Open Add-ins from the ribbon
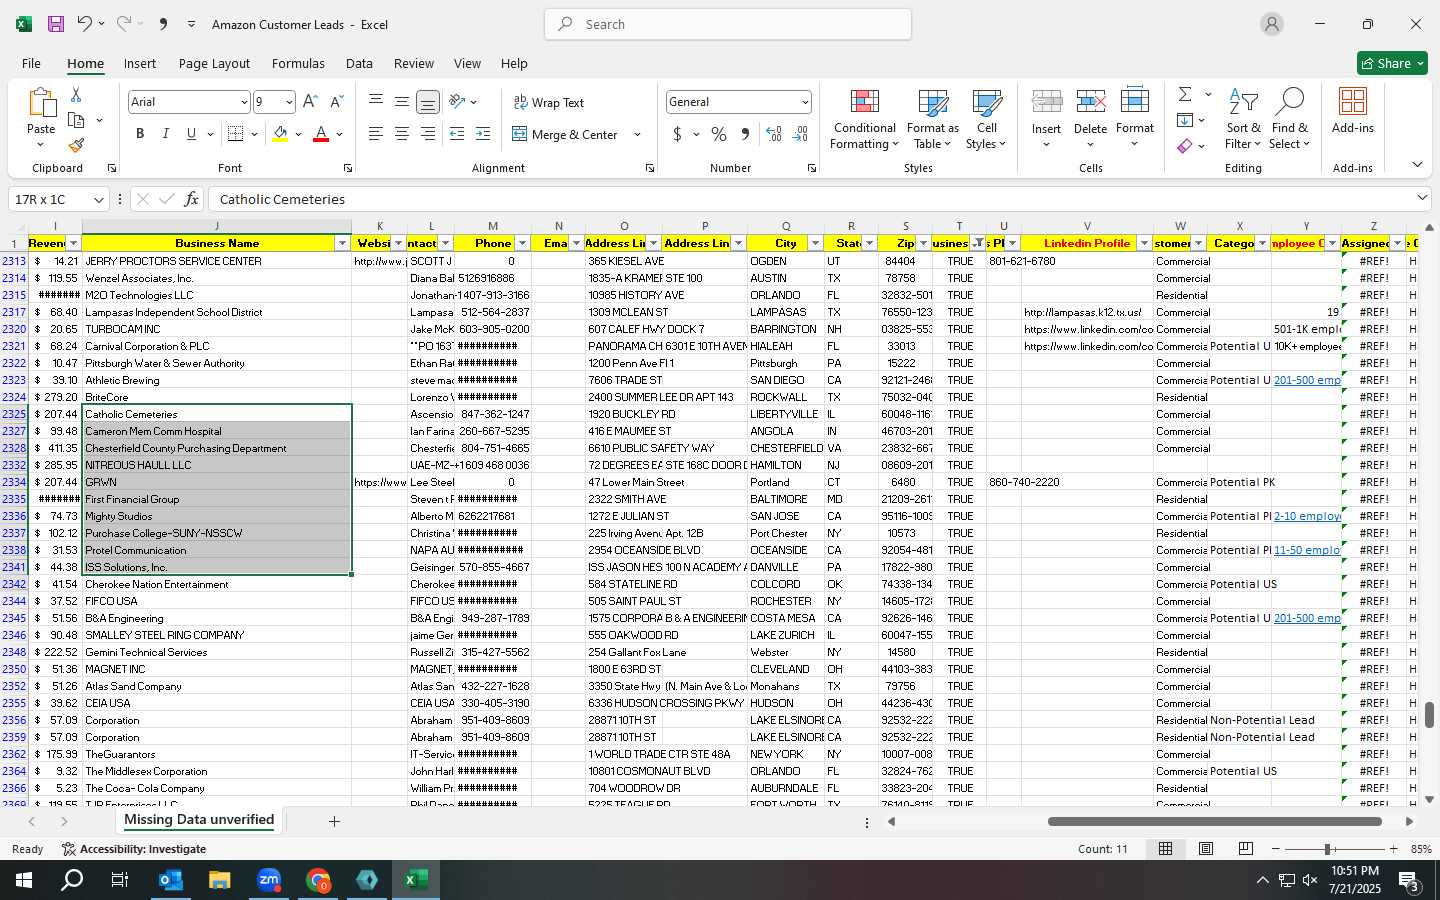Viewport: 1440px width, 900px height. (1353, 110)
